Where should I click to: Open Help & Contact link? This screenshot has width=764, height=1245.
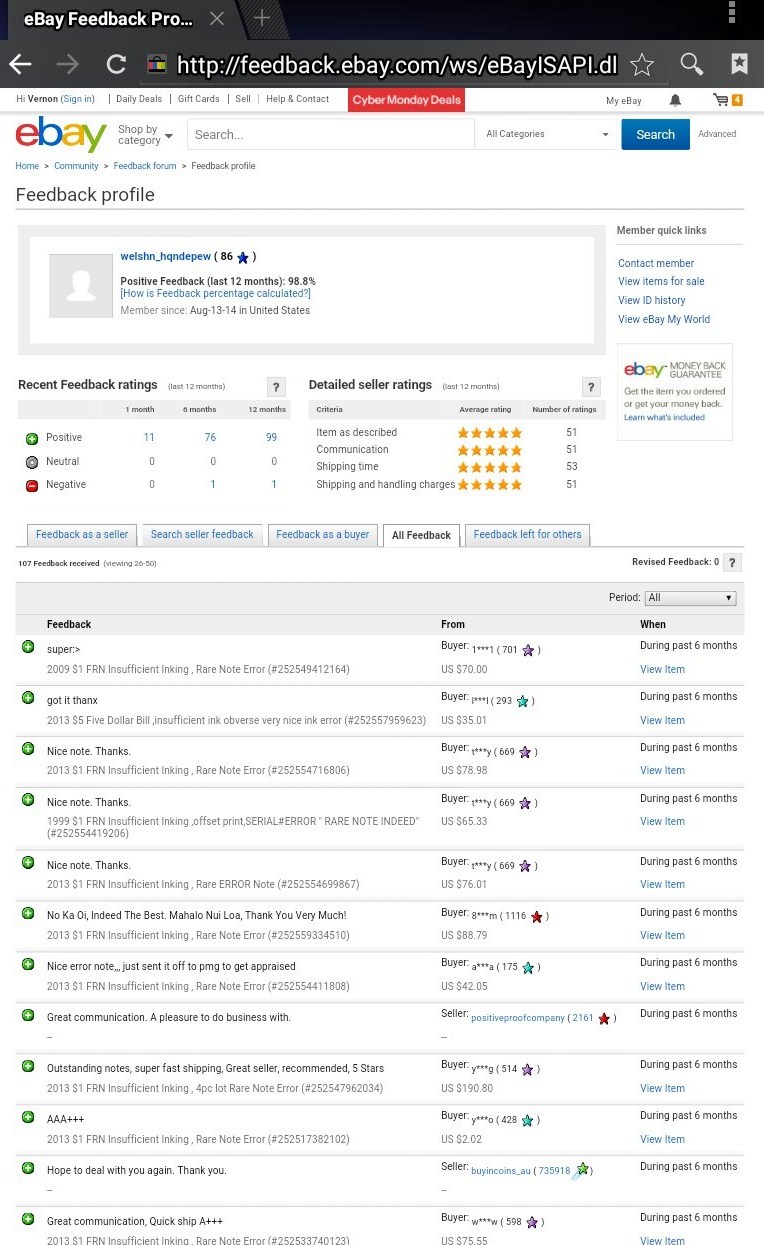298,99
